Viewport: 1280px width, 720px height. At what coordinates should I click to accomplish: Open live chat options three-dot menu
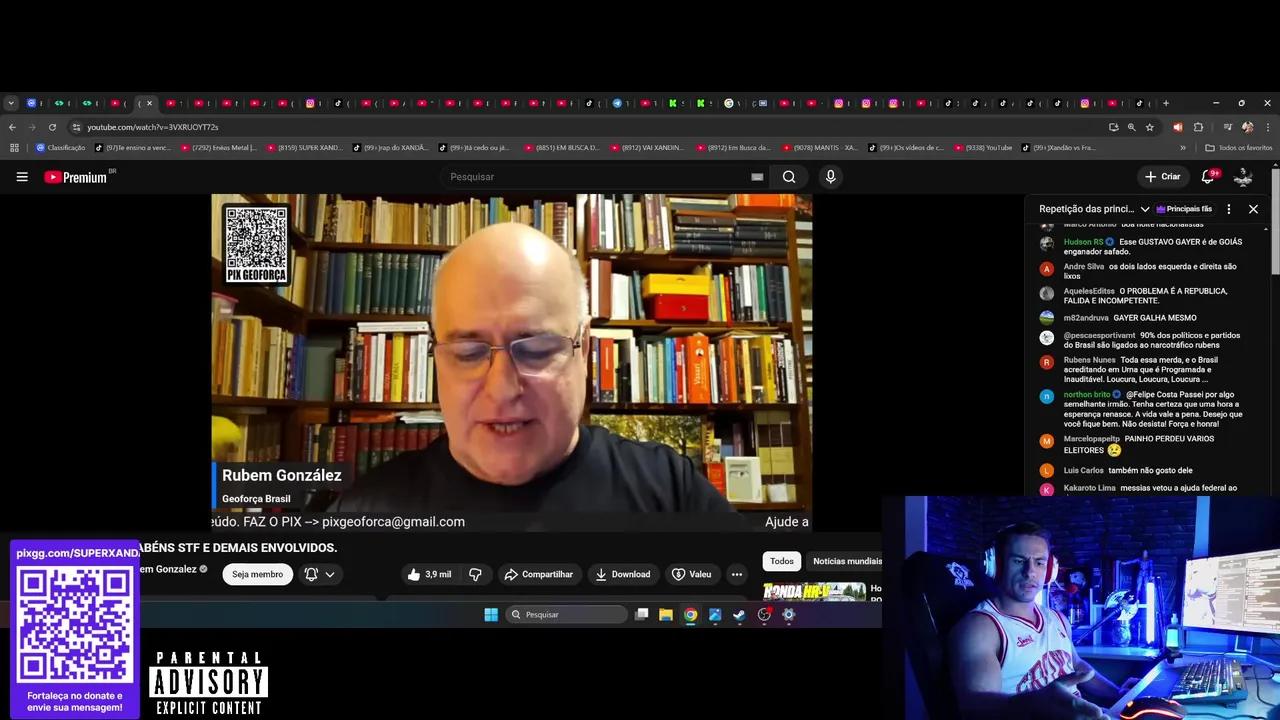1229,209
